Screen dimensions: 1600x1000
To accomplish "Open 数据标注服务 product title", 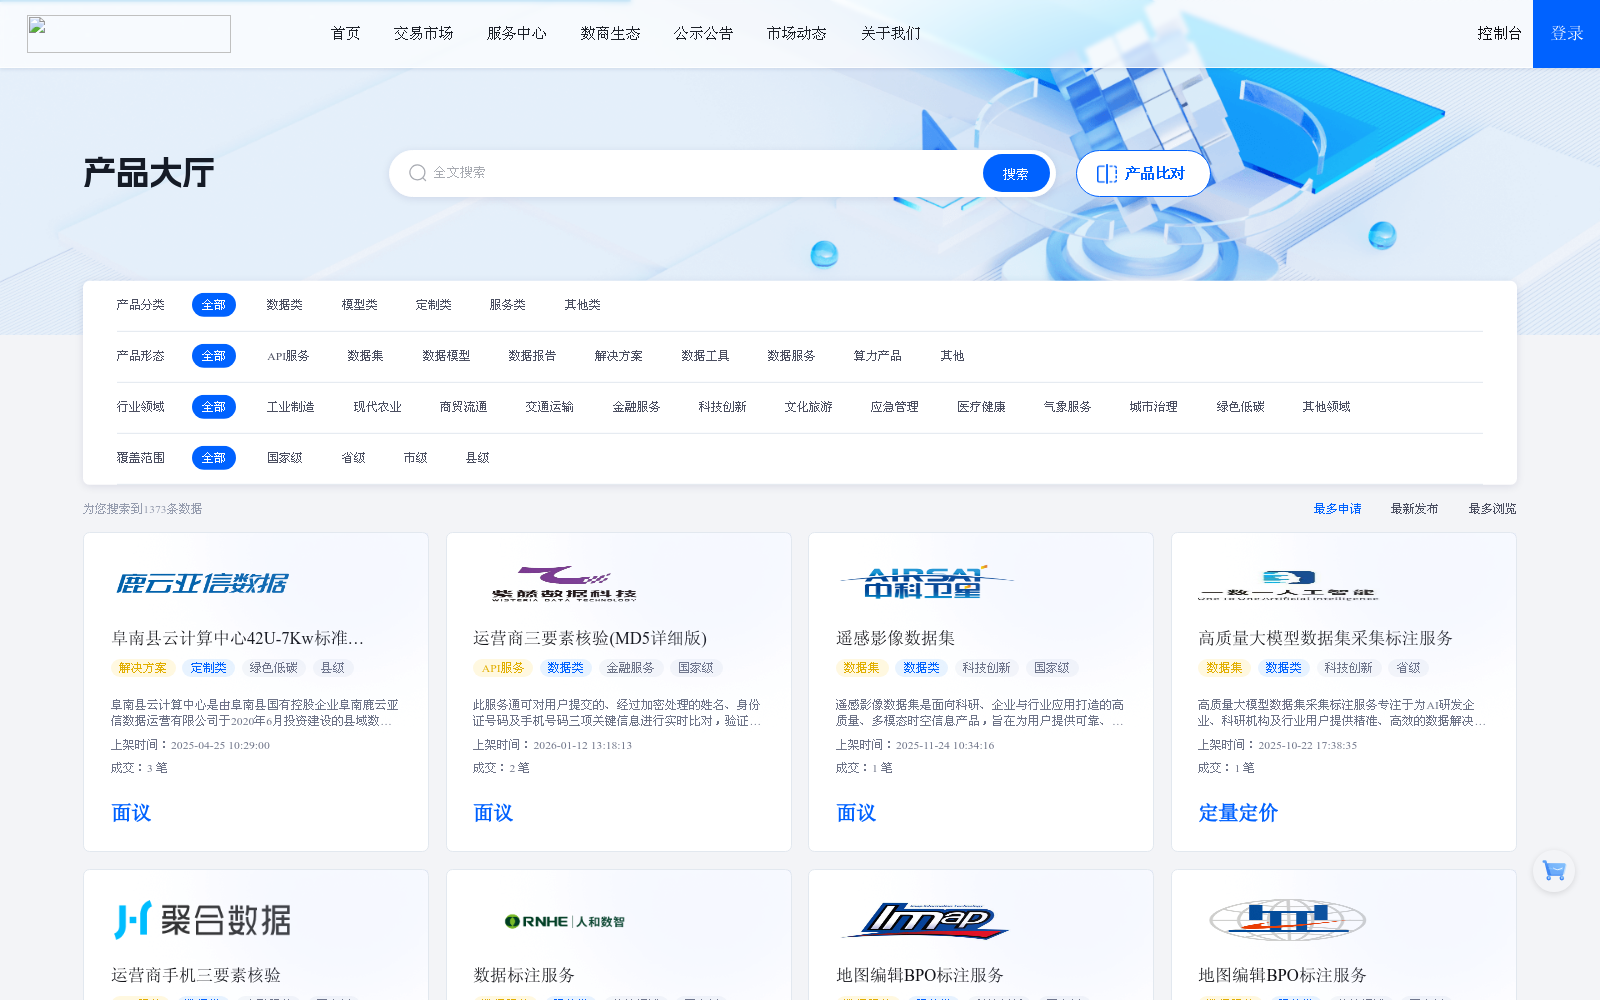I will [x=524, y=975].
